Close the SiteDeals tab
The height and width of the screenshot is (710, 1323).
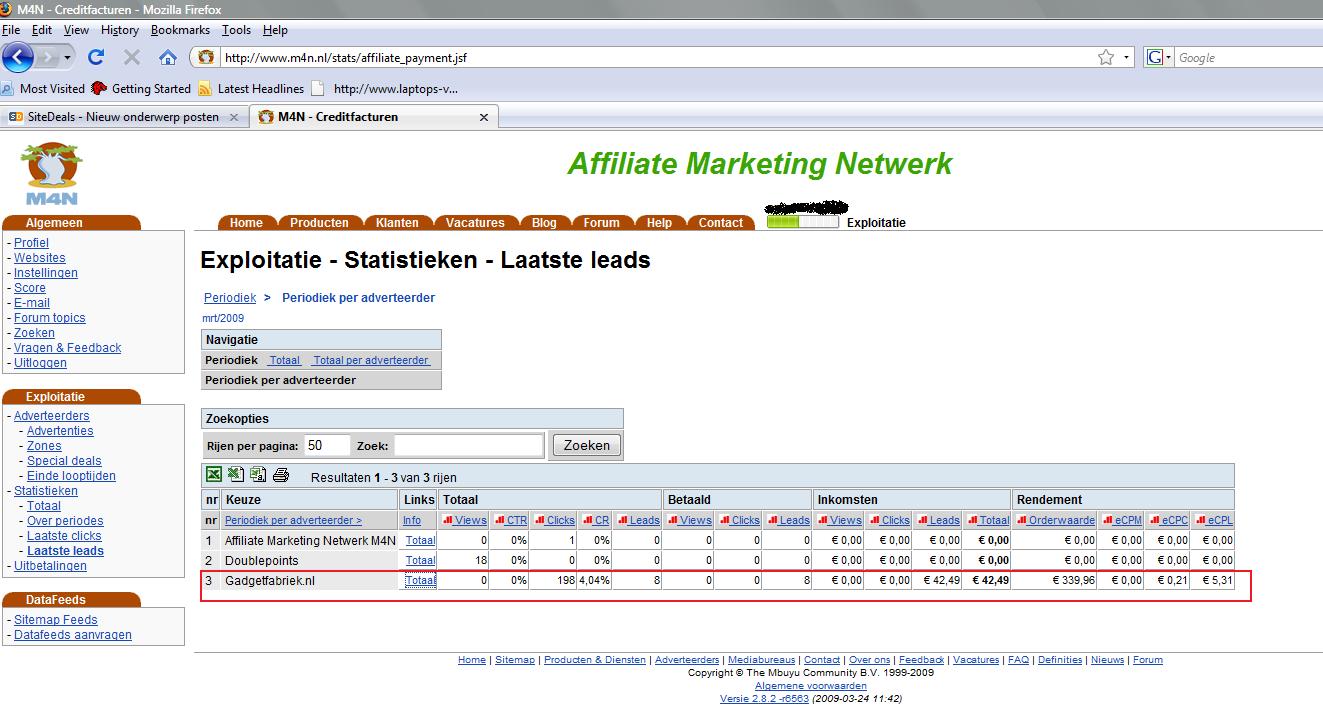(x=235, y=117)
